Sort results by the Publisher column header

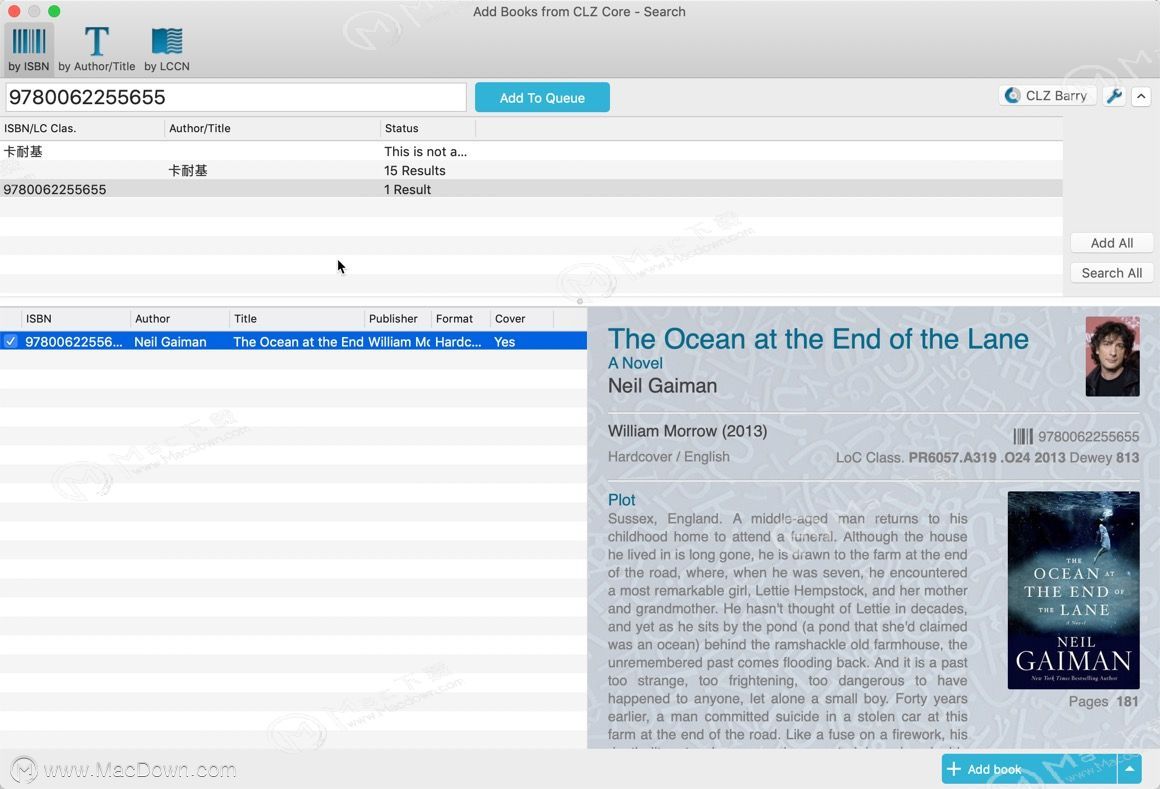[394, 319]
